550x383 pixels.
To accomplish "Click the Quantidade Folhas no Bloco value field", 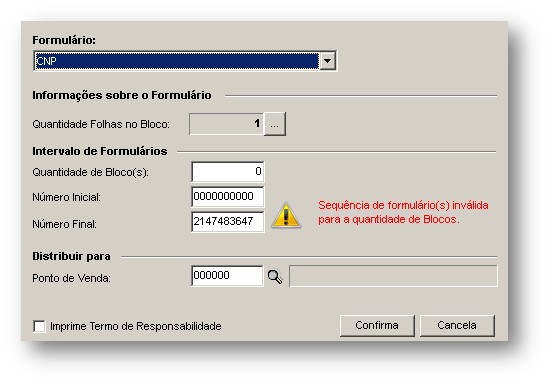I will pos(226,124).
